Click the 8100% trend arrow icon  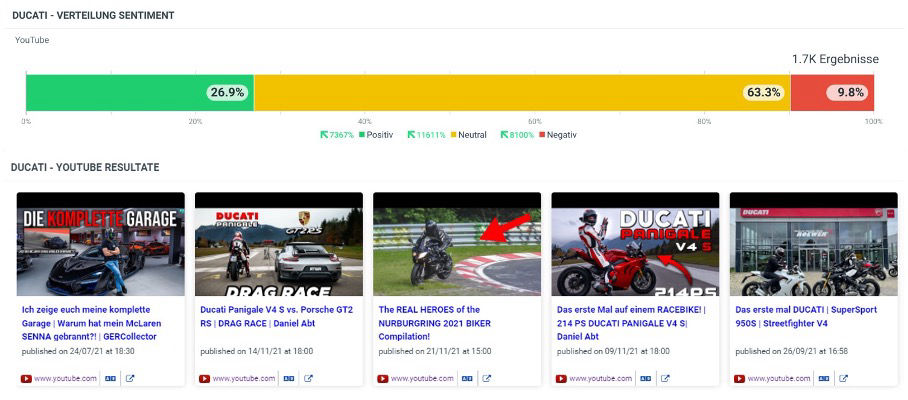(x=504, y=135)
